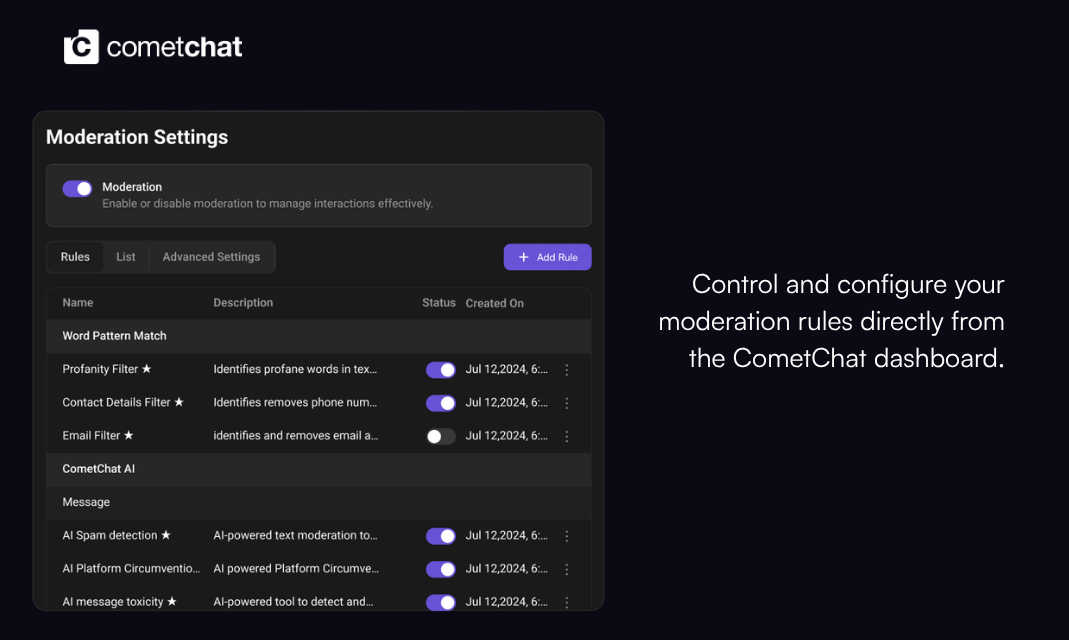Click Email Filter created date cell
The height and width of the screenshot is (640, 1069).
[507, 436]
